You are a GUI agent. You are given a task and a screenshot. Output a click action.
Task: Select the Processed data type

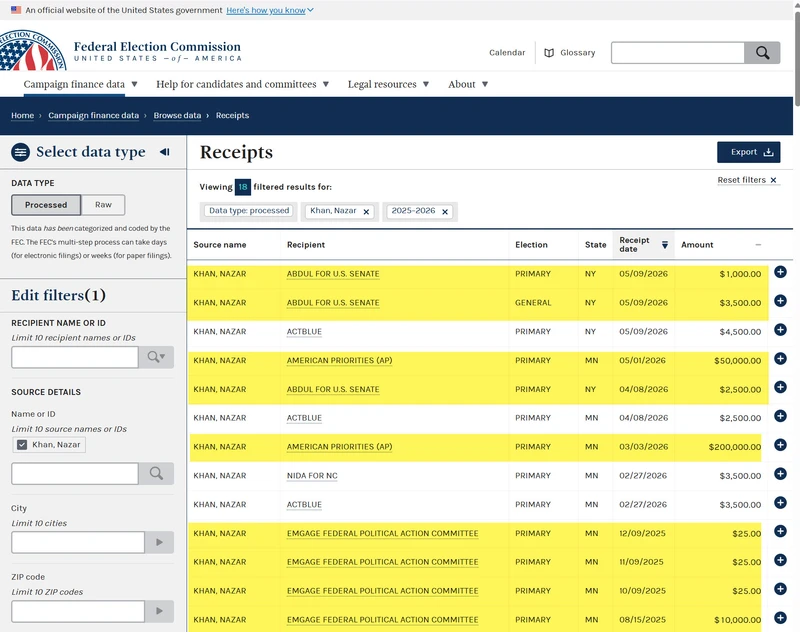[x=46, y=205]
